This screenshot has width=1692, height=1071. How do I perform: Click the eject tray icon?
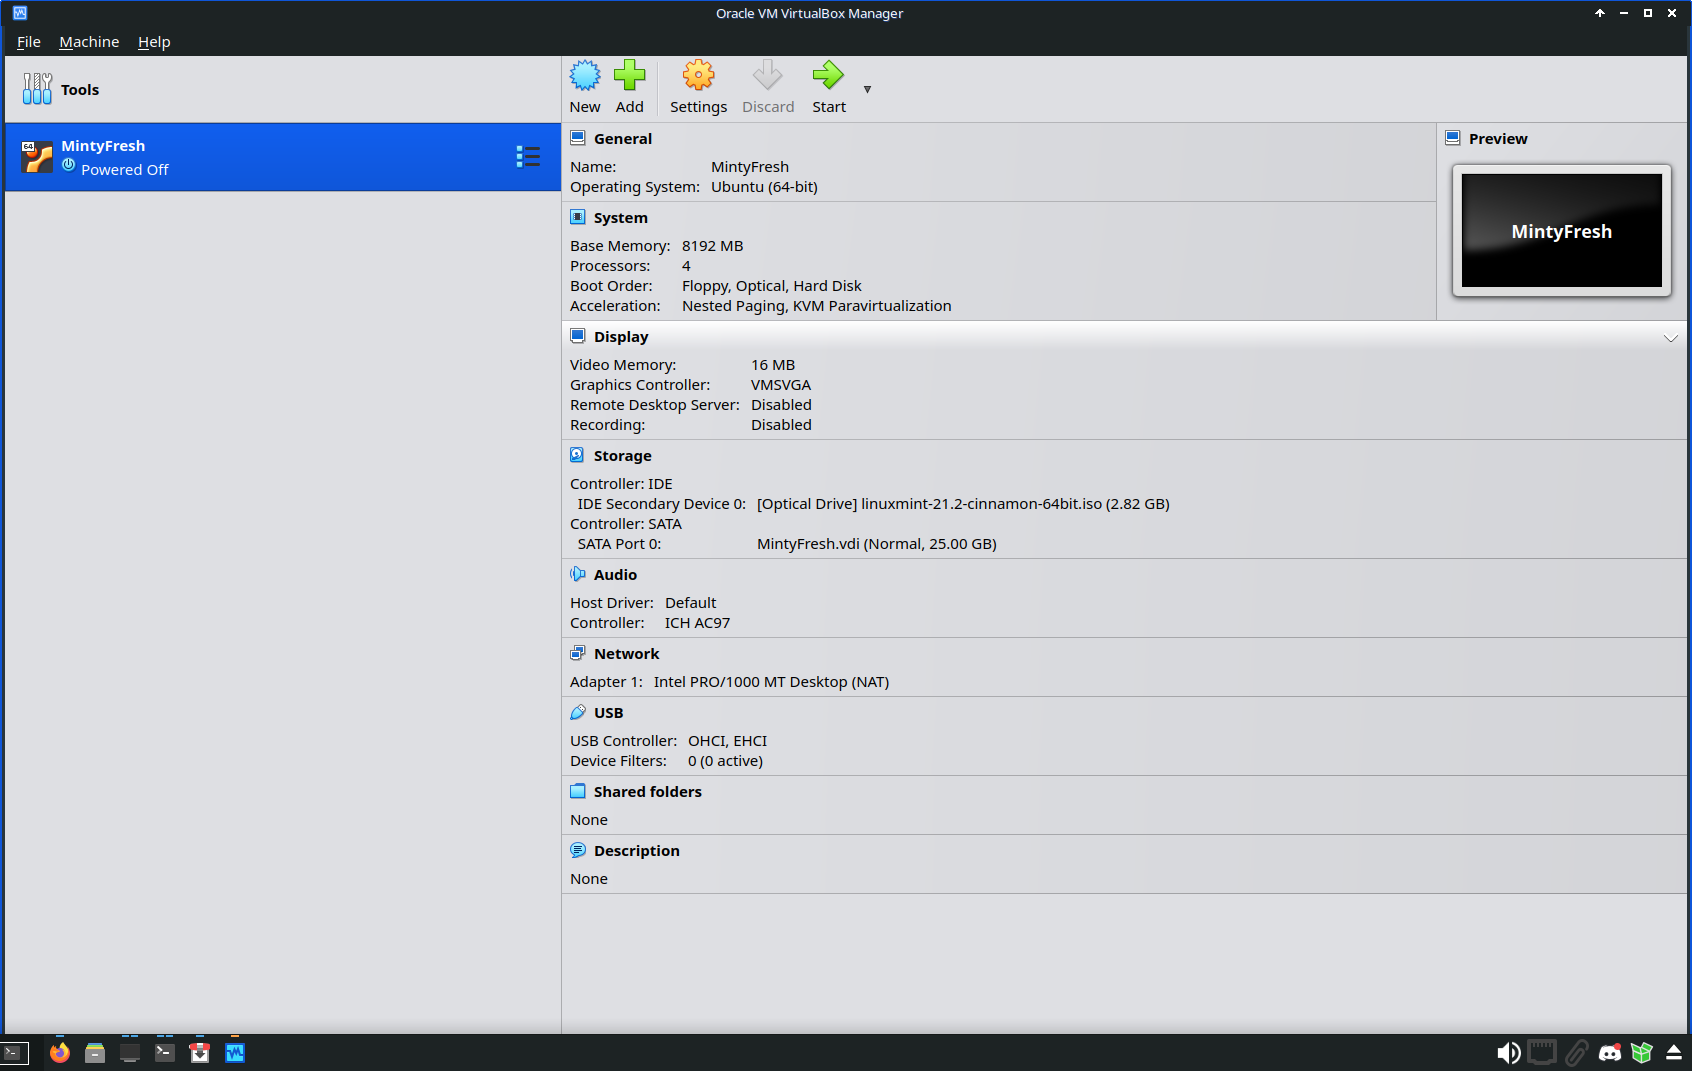point(1674,1052)
